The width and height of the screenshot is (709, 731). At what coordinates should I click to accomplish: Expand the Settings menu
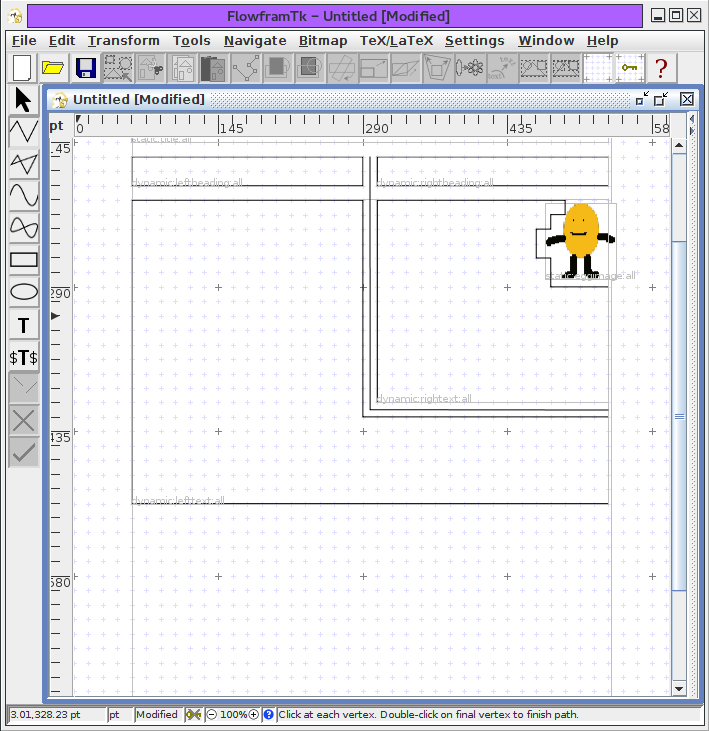pyautogui.click(x=474, y=41)
